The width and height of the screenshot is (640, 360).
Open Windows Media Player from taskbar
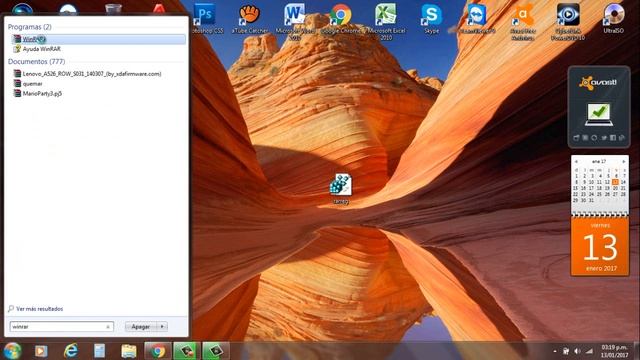coord(41,351)
